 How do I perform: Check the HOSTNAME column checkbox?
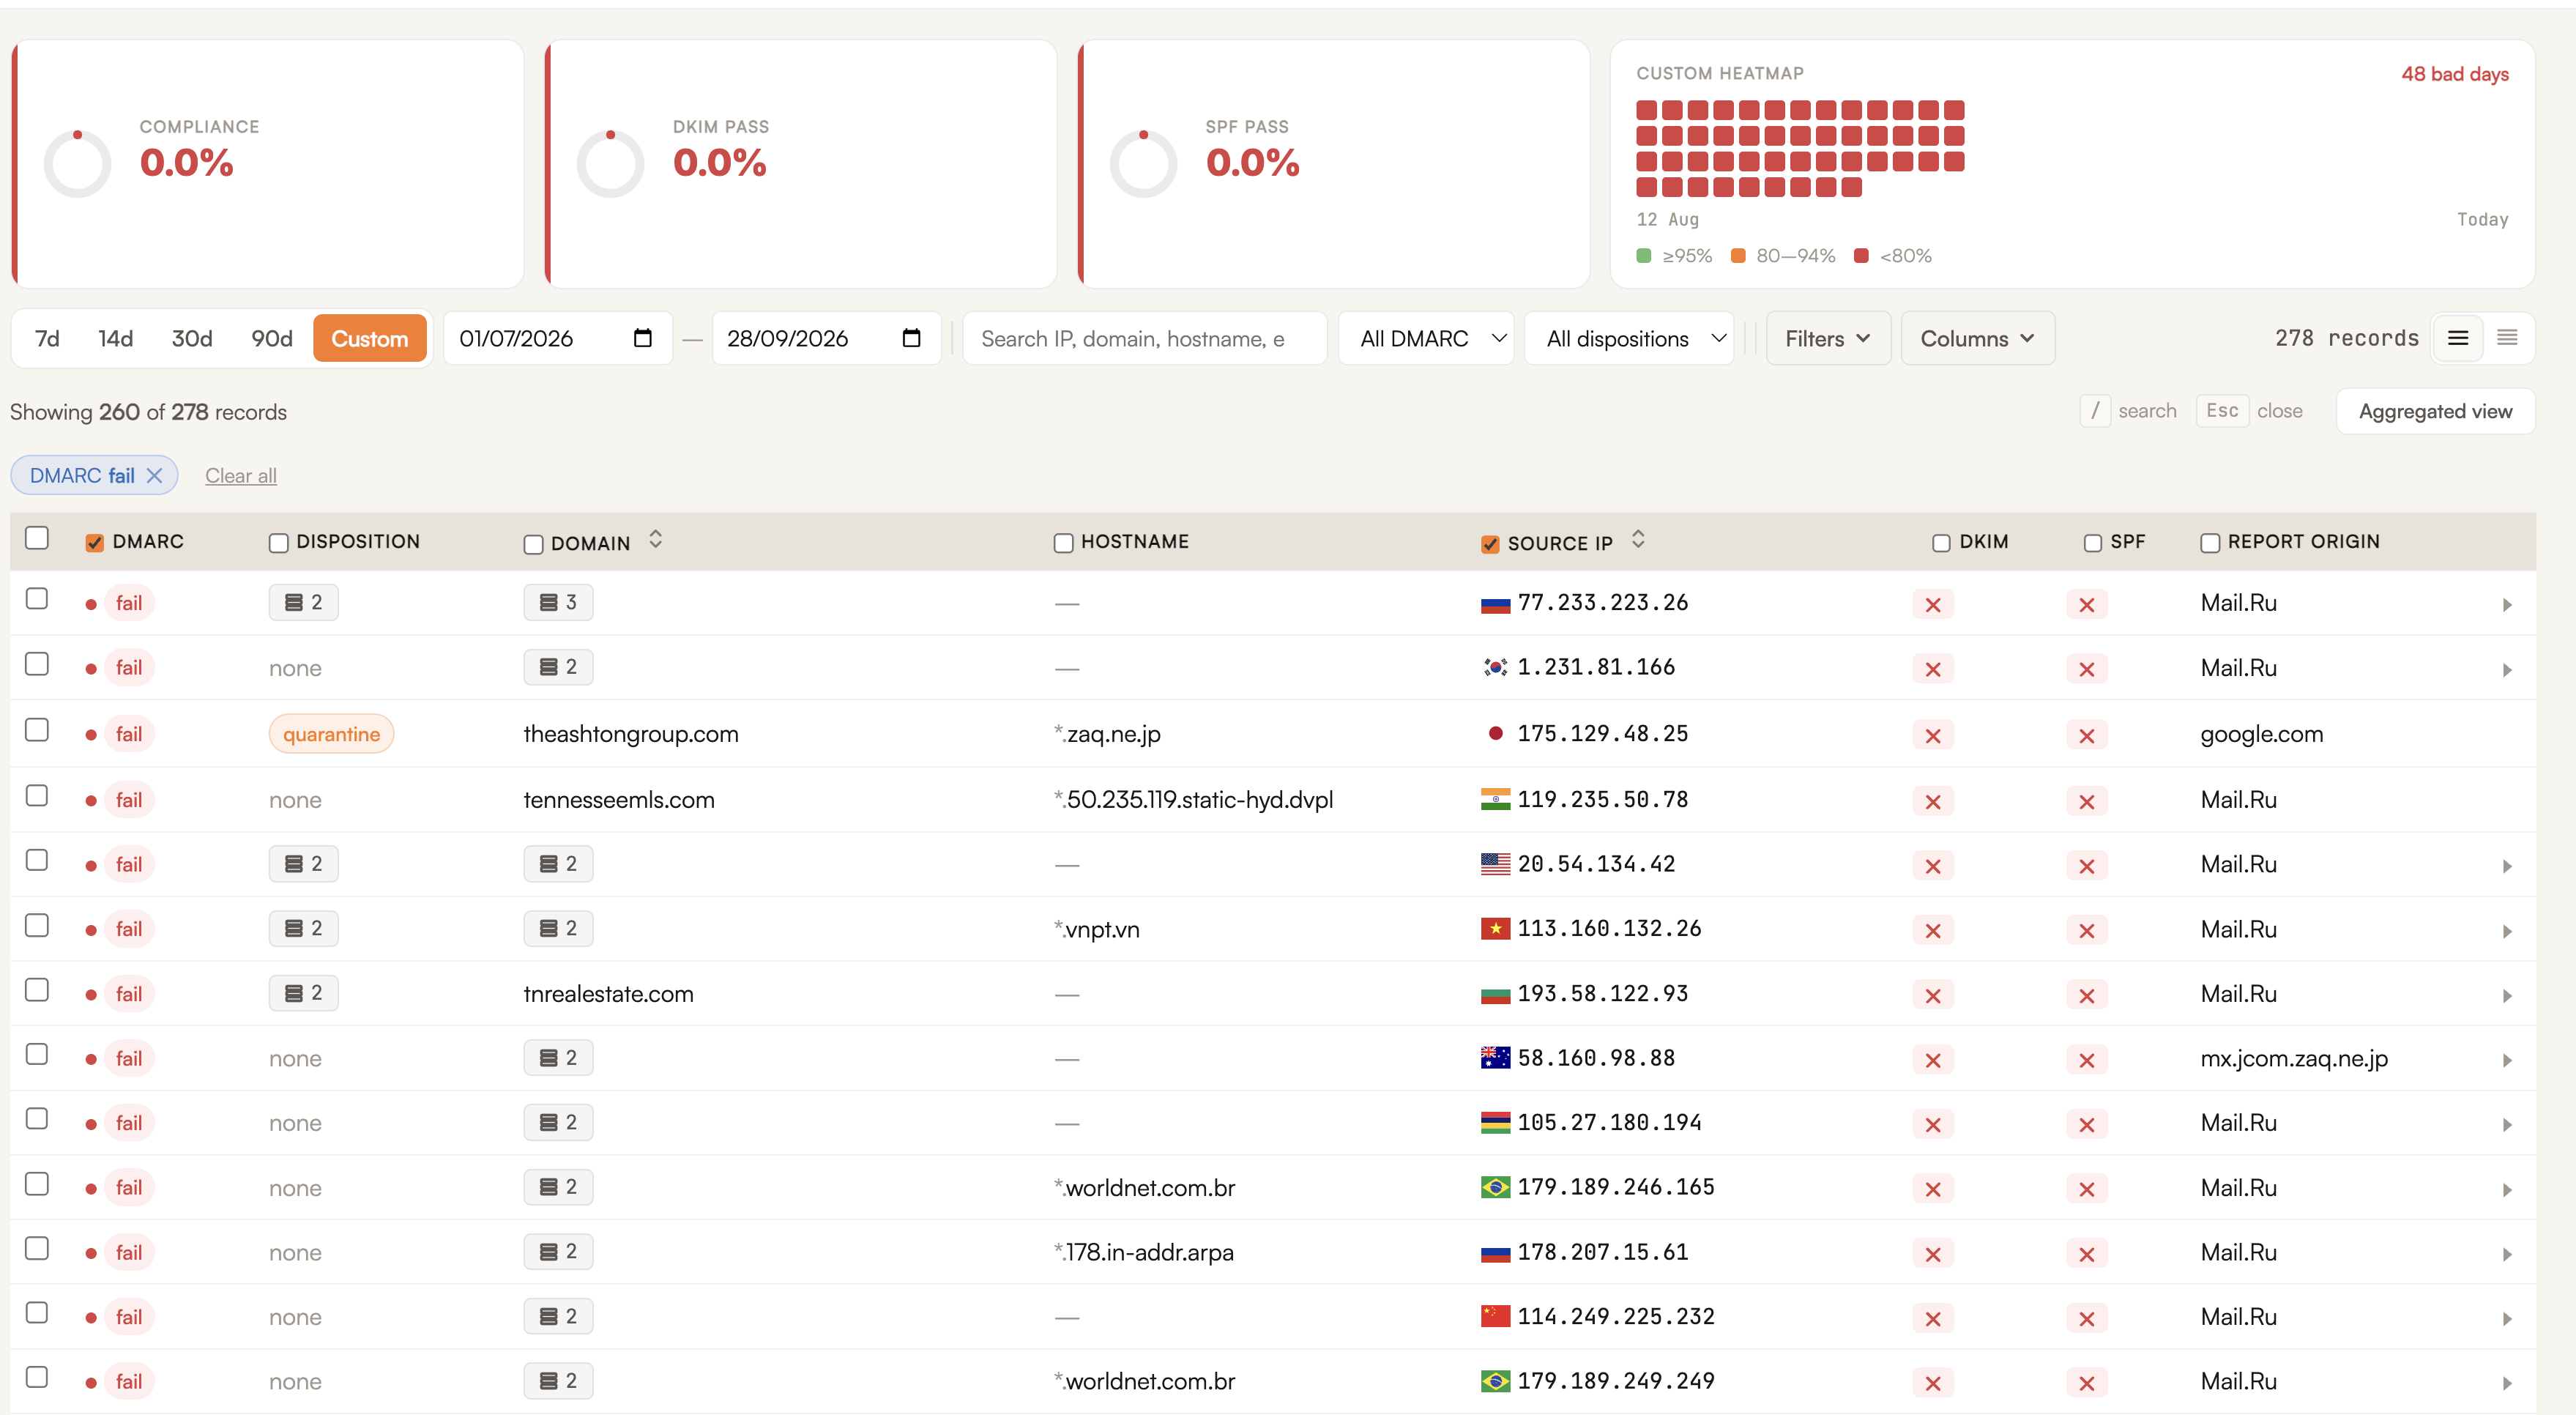[x=1063, y=543]
